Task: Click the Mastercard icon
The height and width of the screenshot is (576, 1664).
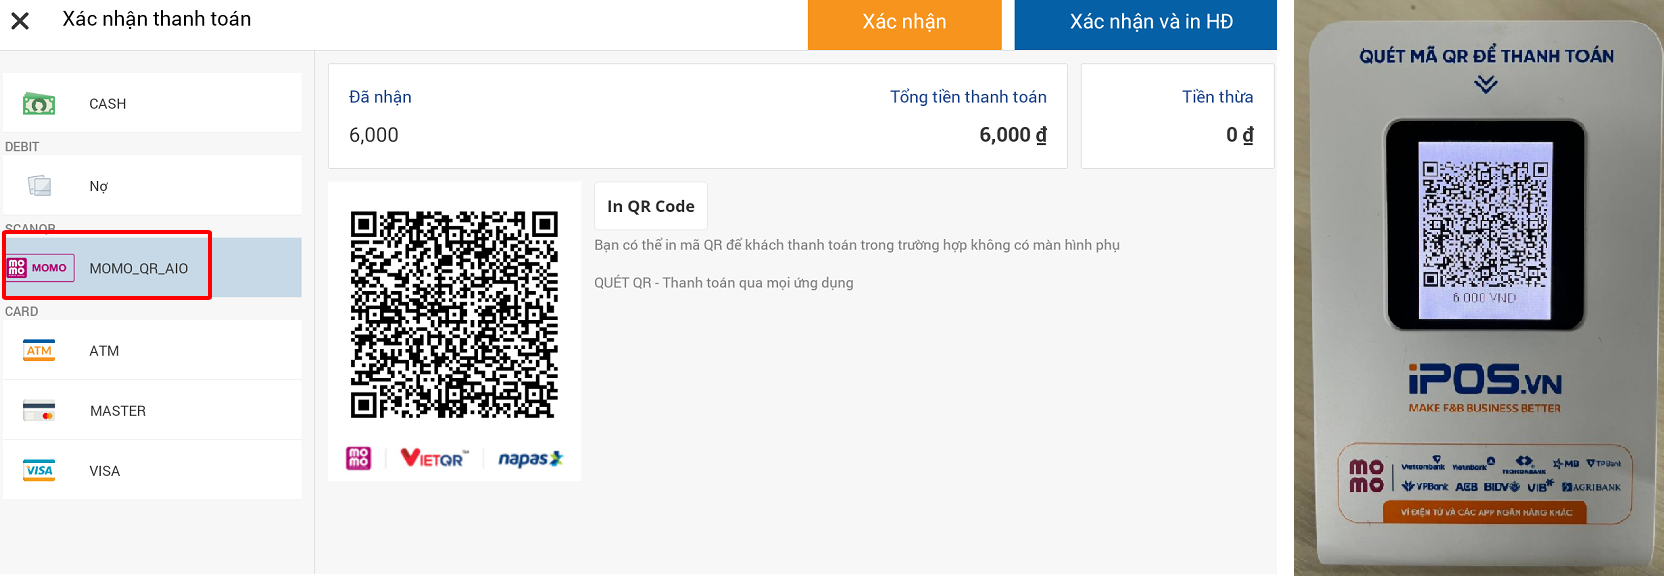Action: 39,411
